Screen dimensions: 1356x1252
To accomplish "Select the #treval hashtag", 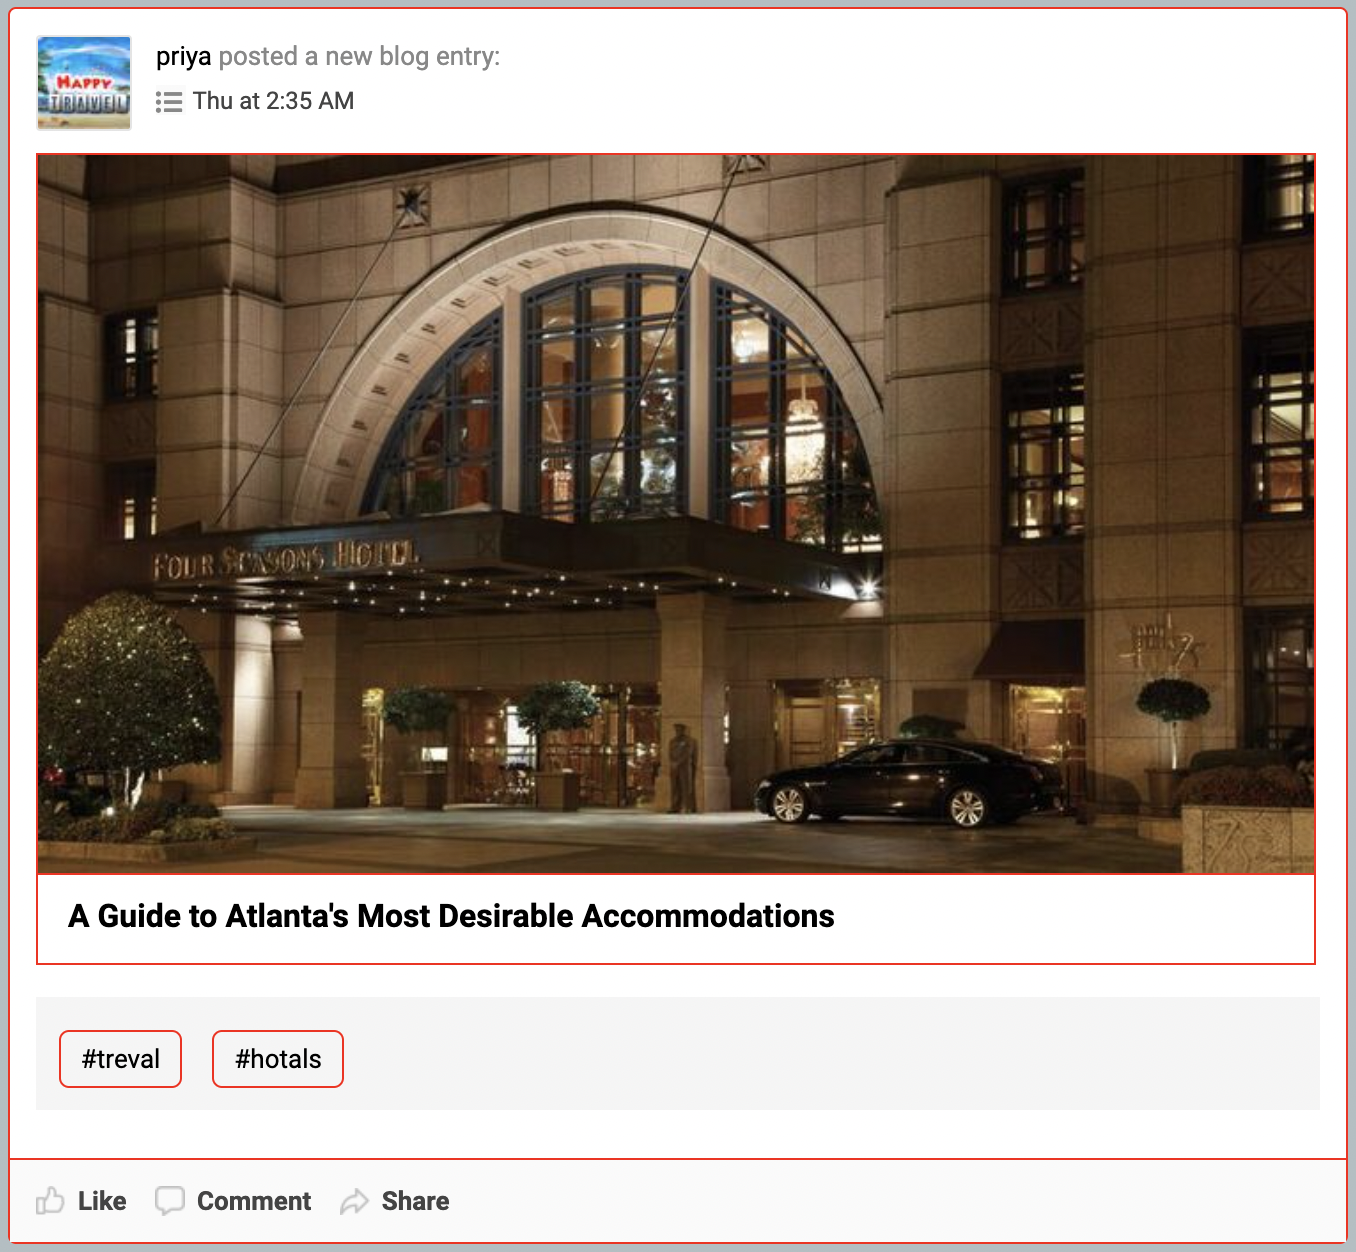I will (121, 1059).
